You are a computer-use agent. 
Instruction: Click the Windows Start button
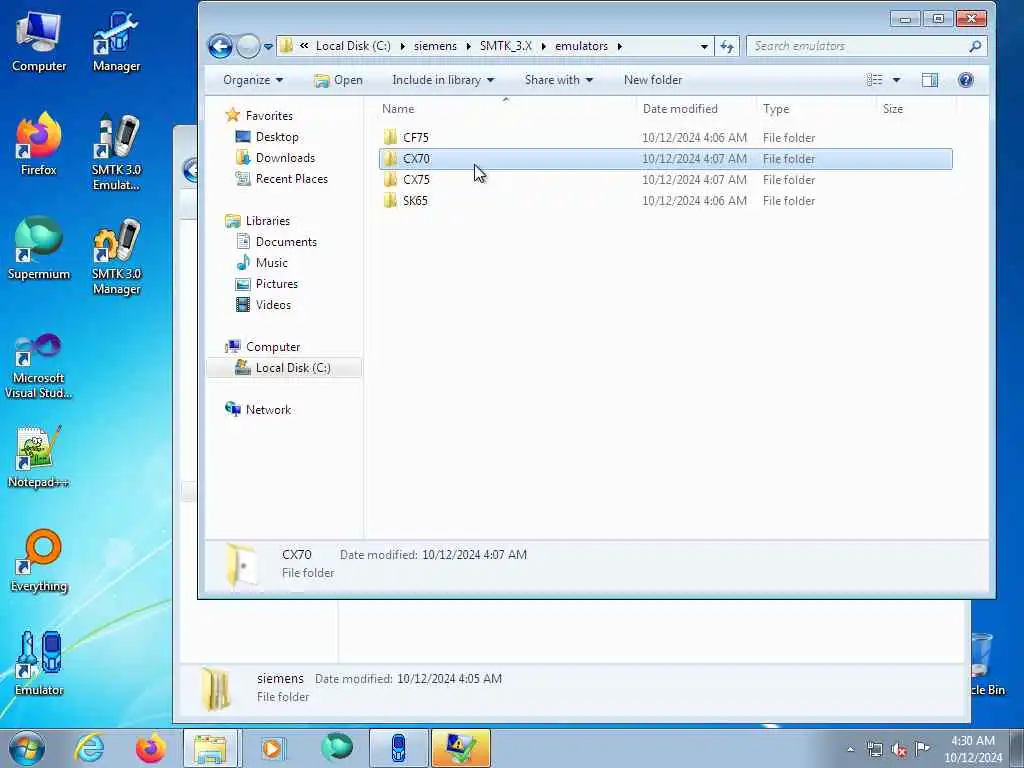[27, 748]
